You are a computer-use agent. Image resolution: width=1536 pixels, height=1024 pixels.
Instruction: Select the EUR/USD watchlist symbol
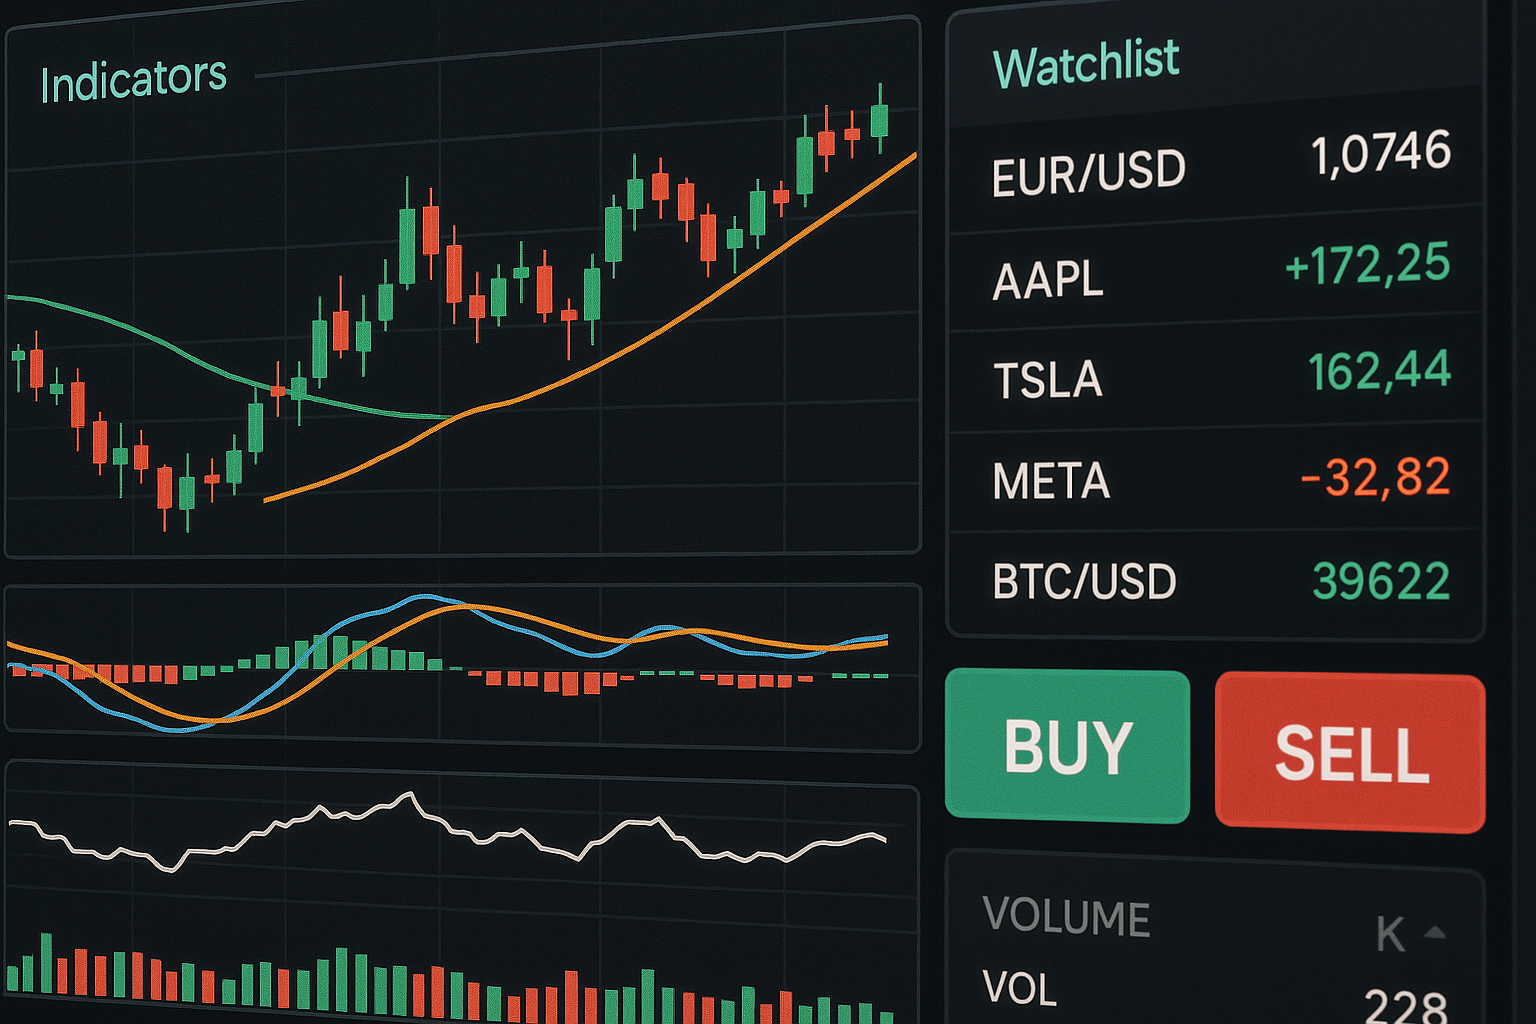click(1088, 172)
